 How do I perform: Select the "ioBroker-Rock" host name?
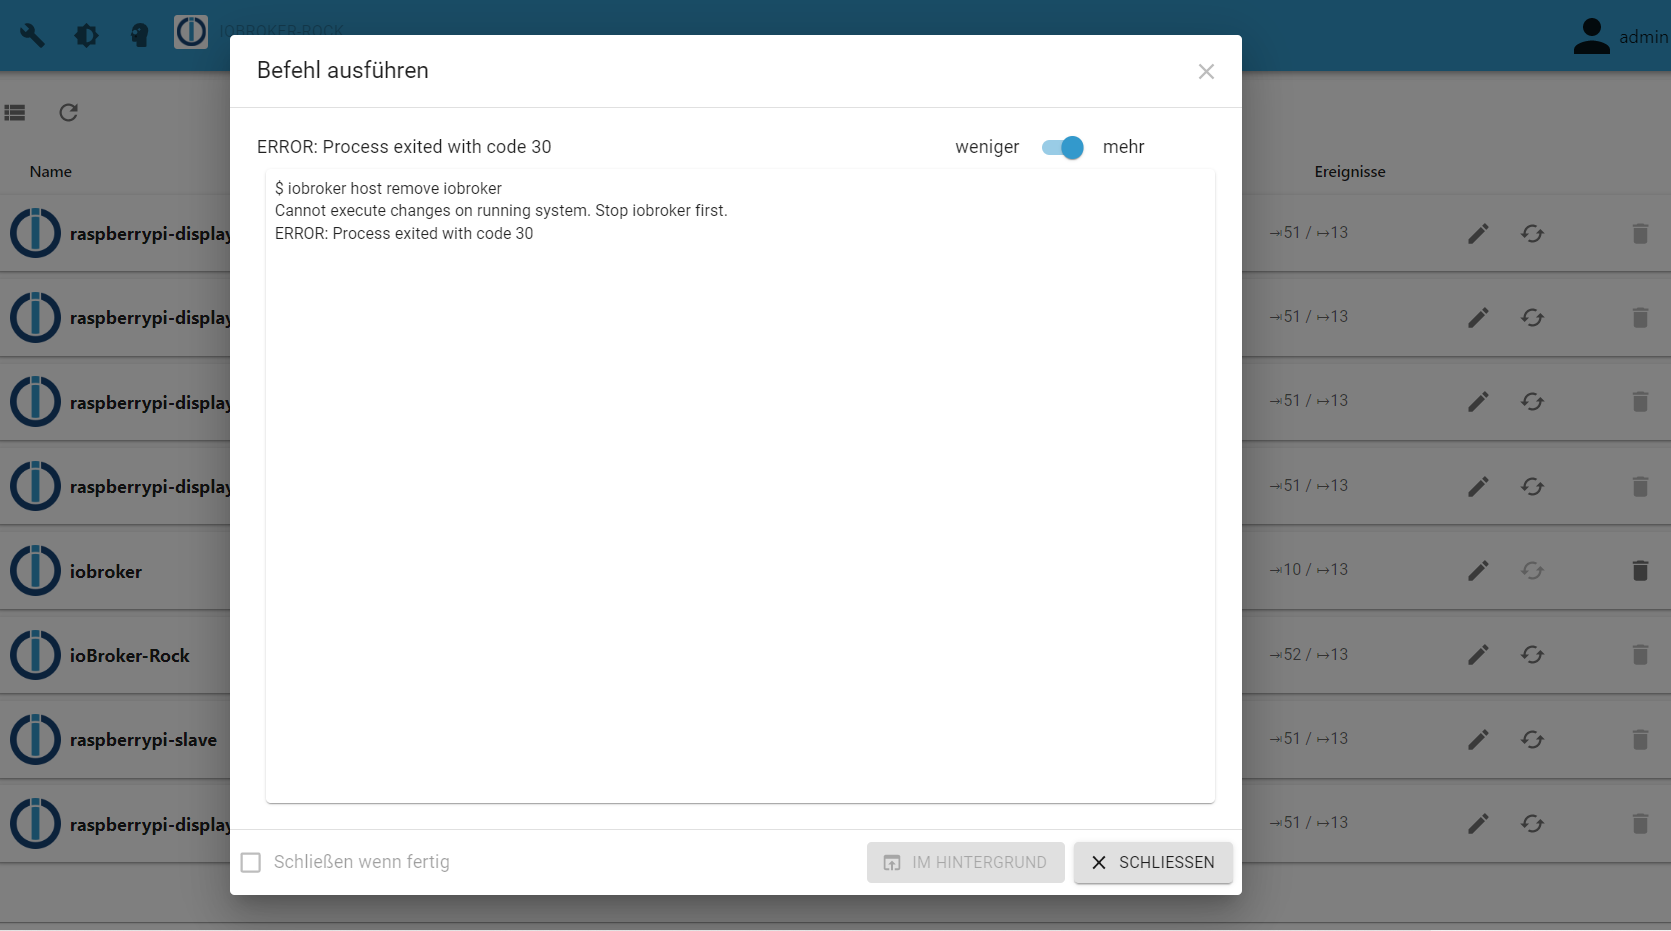130,656
